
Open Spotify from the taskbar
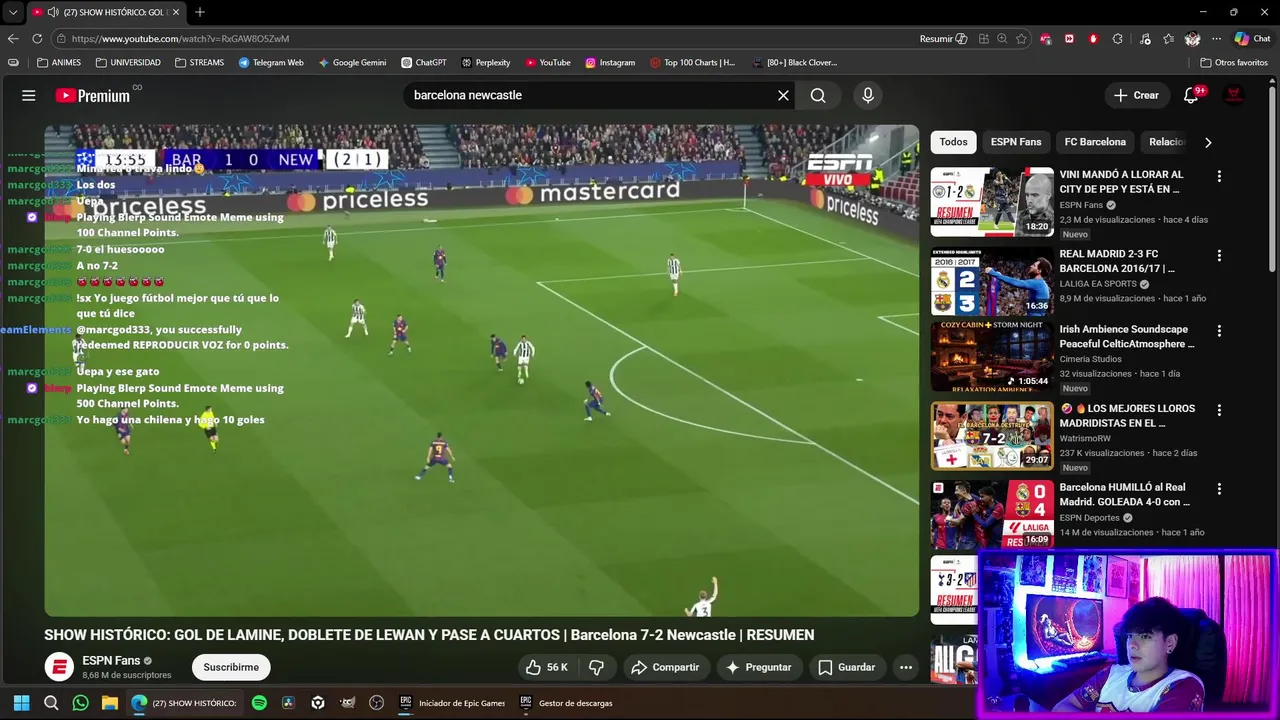(x=259, y=703)
